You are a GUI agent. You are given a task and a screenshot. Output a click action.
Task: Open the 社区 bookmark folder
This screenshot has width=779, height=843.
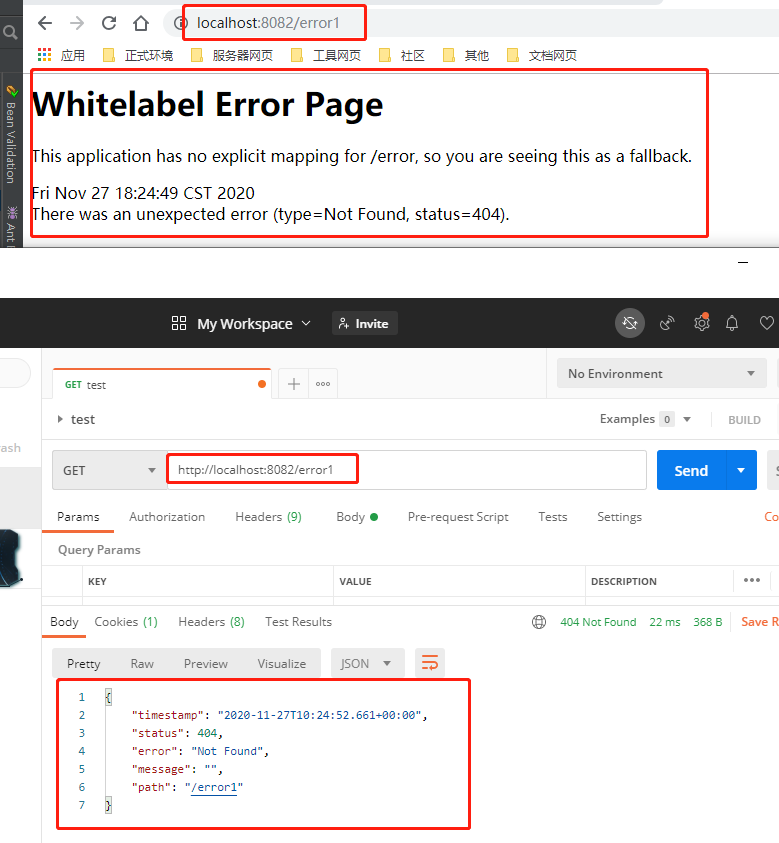point(402,55)
